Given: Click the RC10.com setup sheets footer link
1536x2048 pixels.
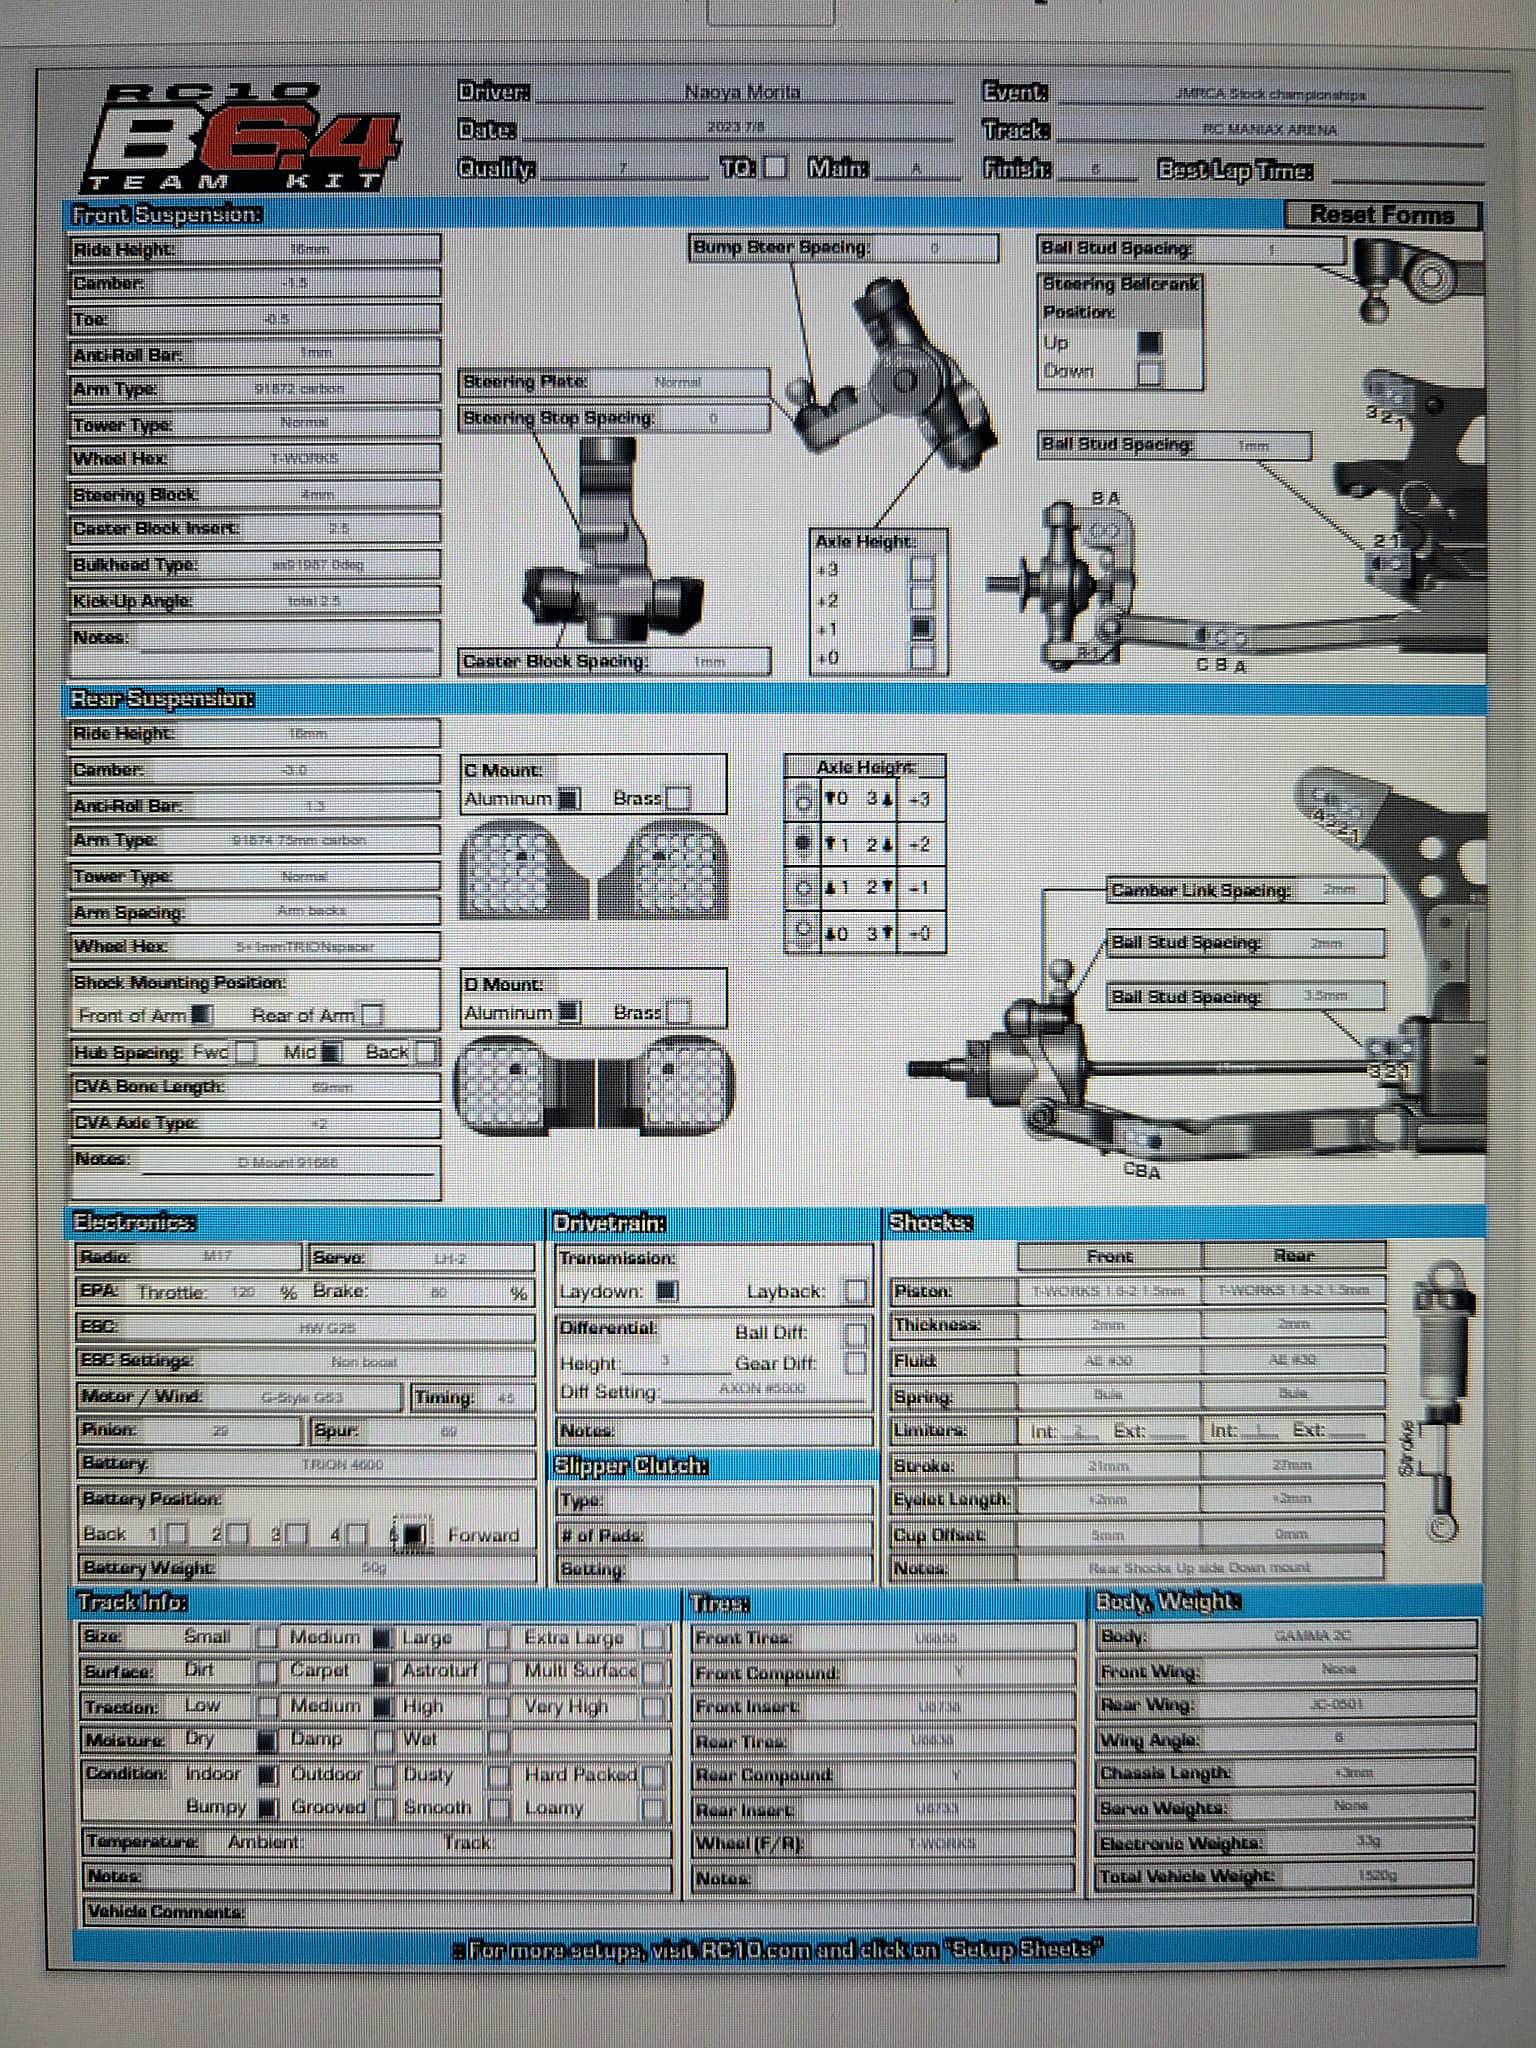Looking at the screenshot, I should (x=777, y=1949).
